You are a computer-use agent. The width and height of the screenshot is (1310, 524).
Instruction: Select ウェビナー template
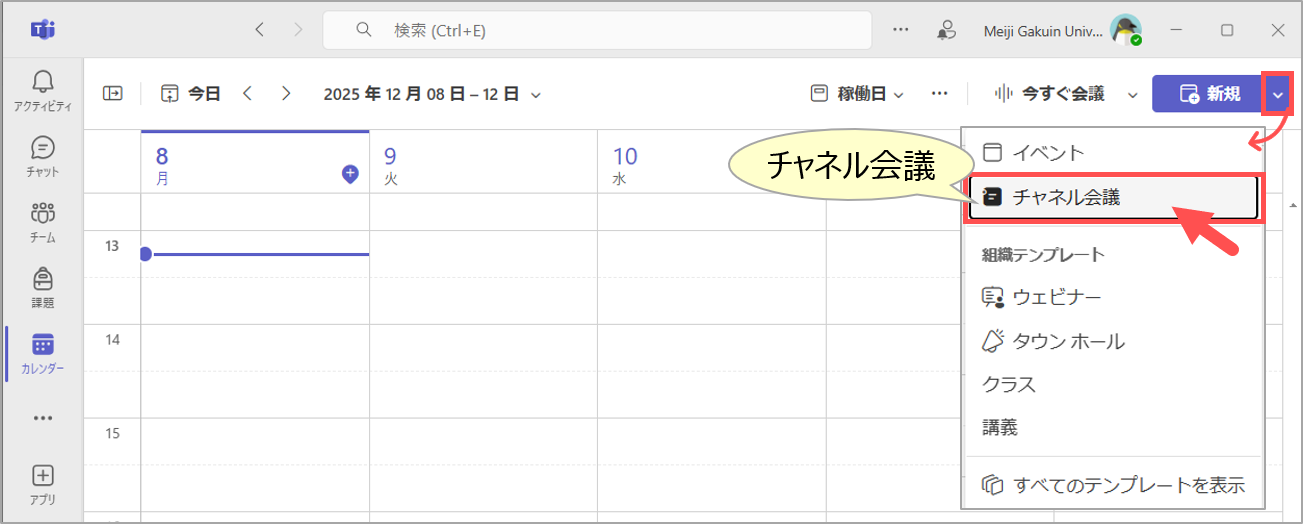tap(1056, 297)
